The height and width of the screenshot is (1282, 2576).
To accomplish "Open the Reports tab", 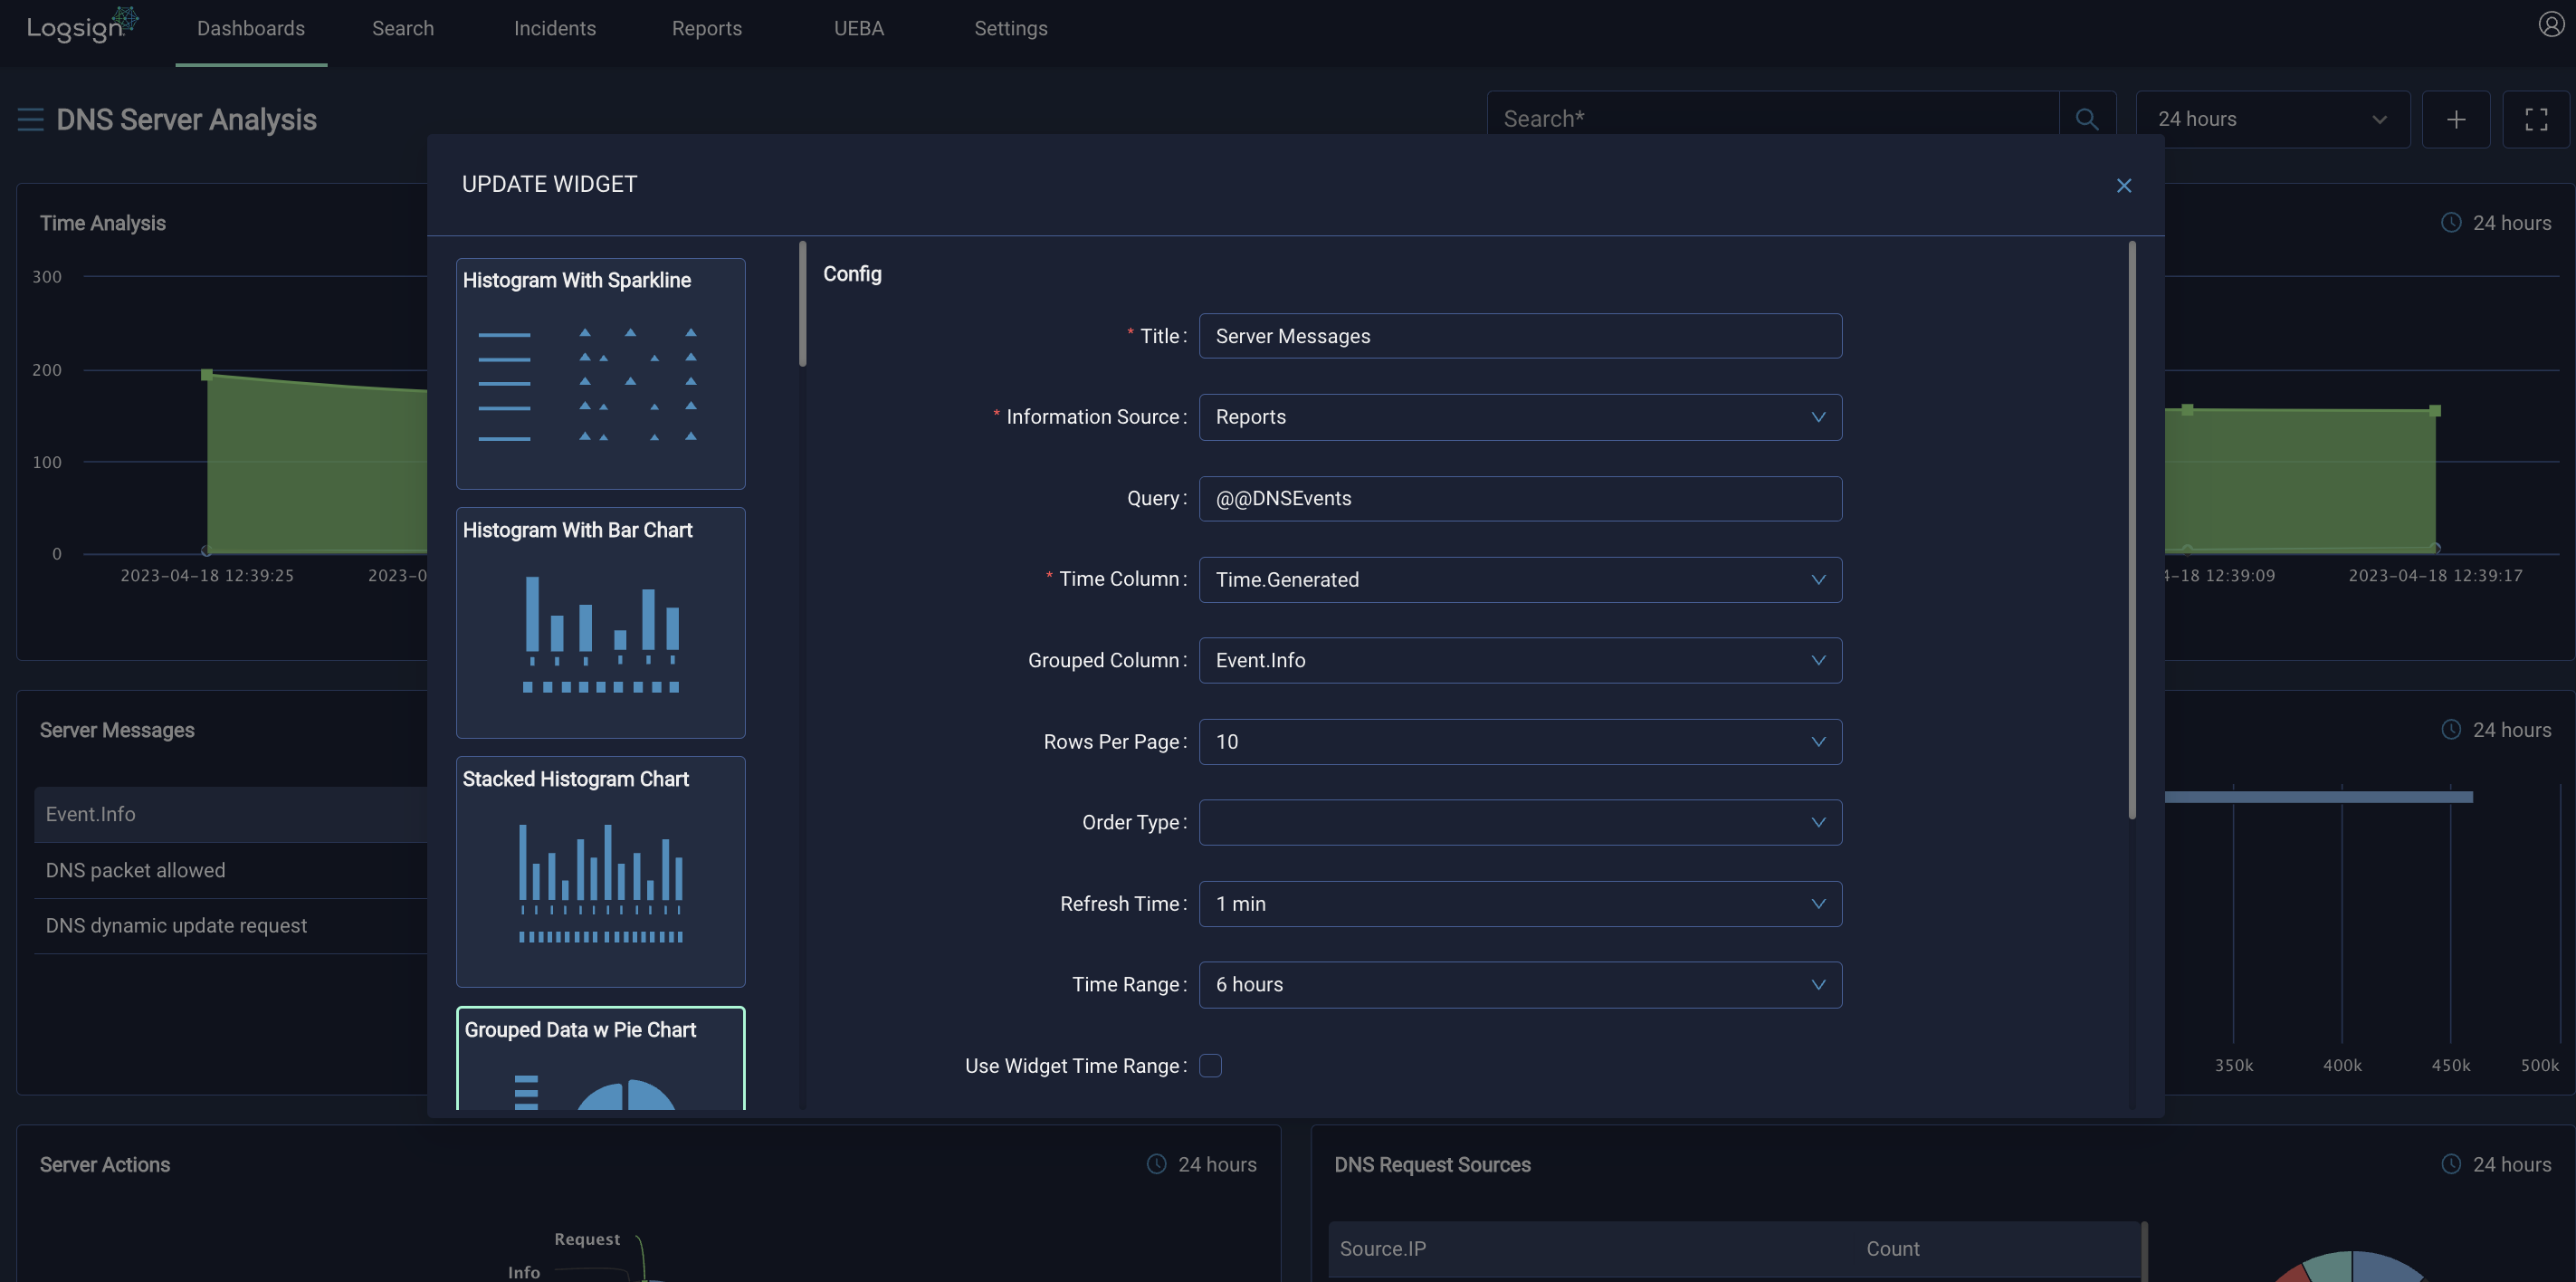I will 707,29.
